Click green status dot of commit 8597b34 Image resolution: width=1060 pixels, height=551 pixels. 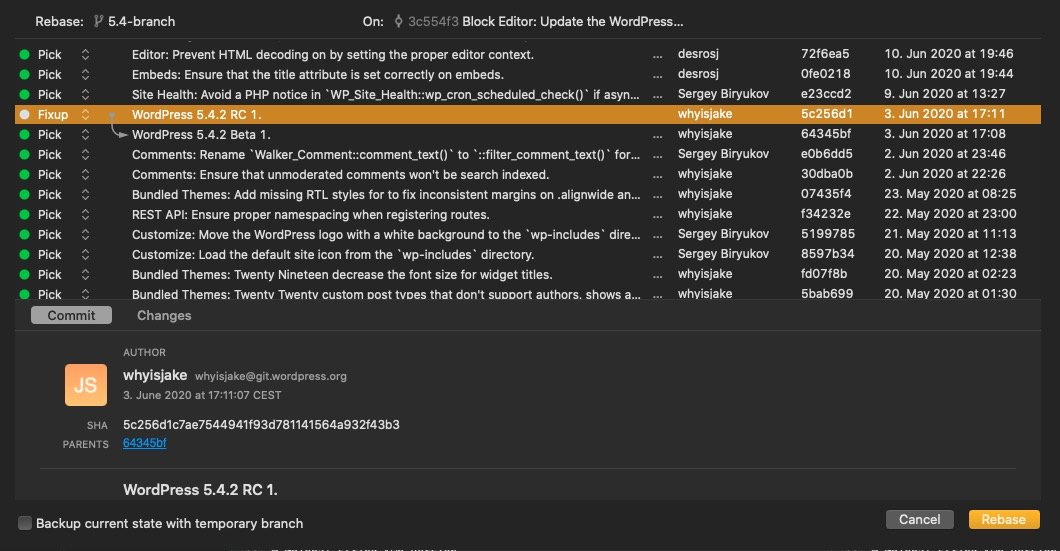click(24, 255)
